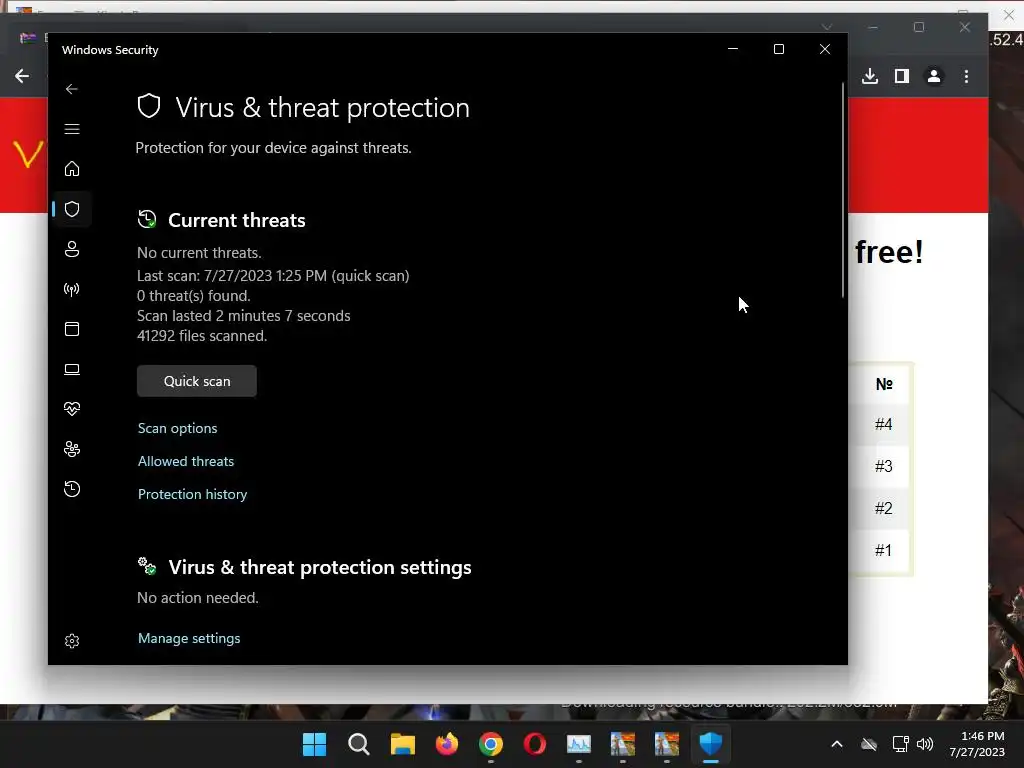
Task: Open the performance monitor taskbar app
Action: (x=579, y=744)
